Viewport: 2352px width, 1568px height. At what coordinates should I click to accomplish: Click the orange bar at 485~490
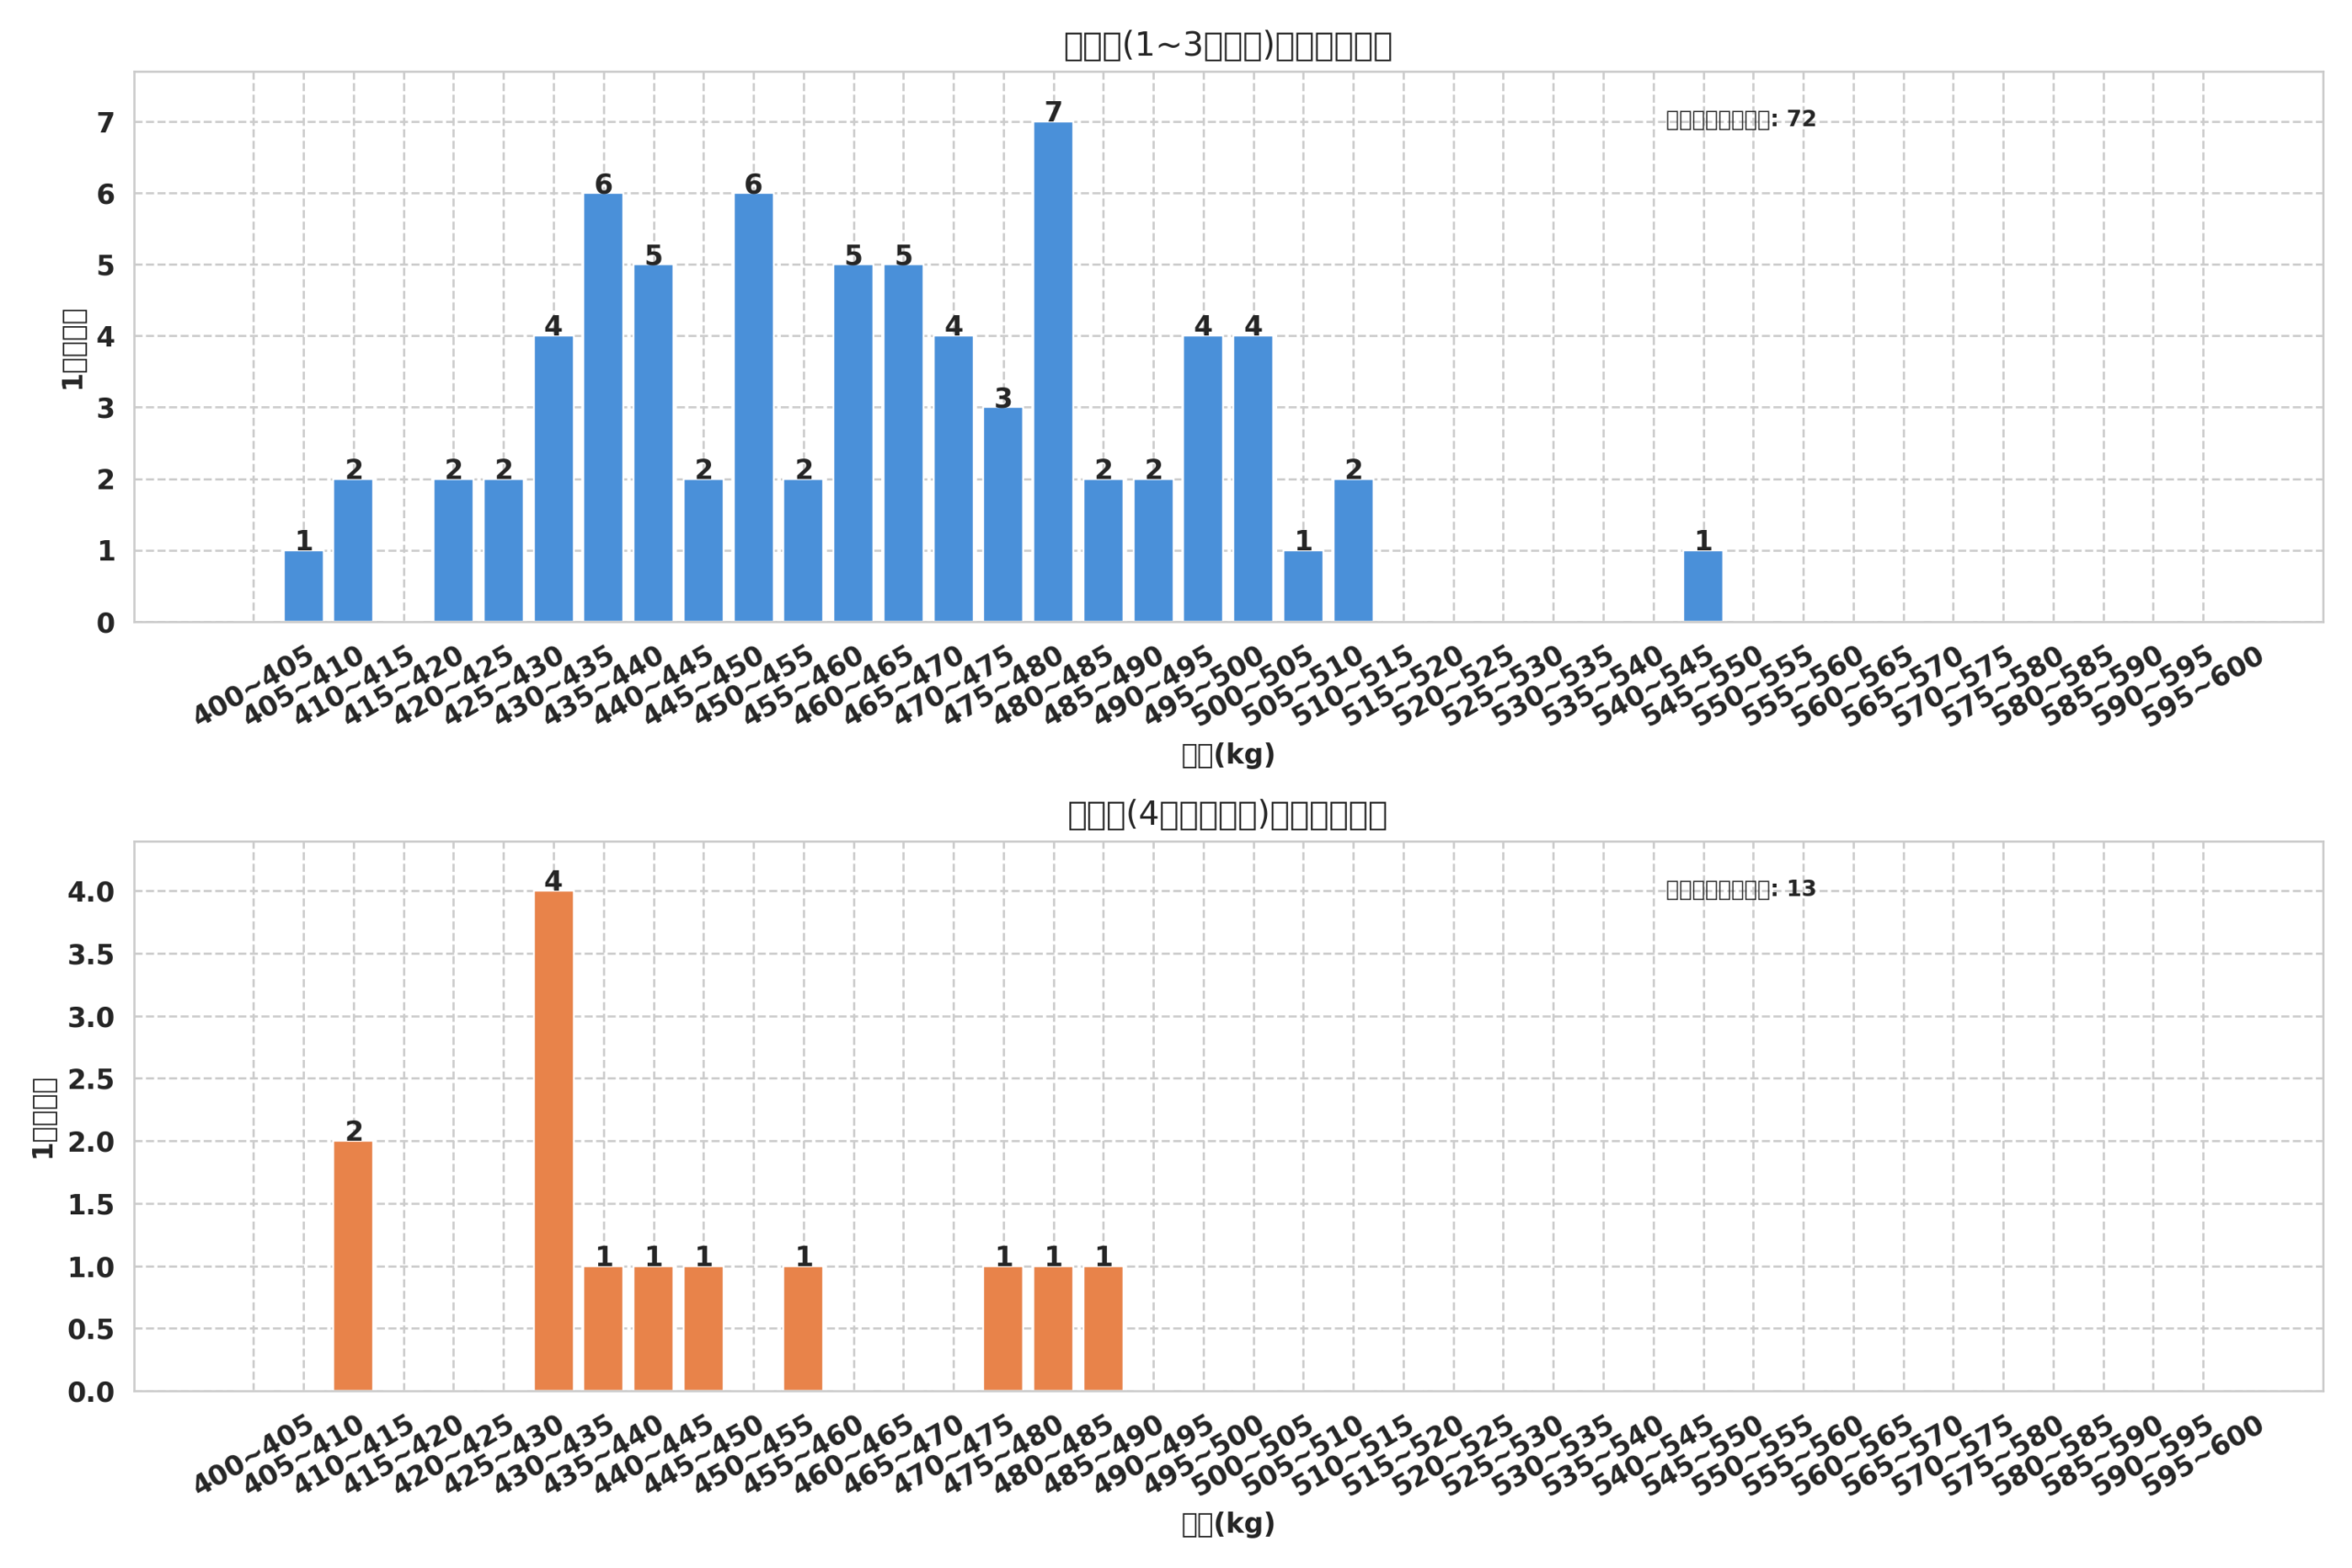[x=1103, y=1329]
